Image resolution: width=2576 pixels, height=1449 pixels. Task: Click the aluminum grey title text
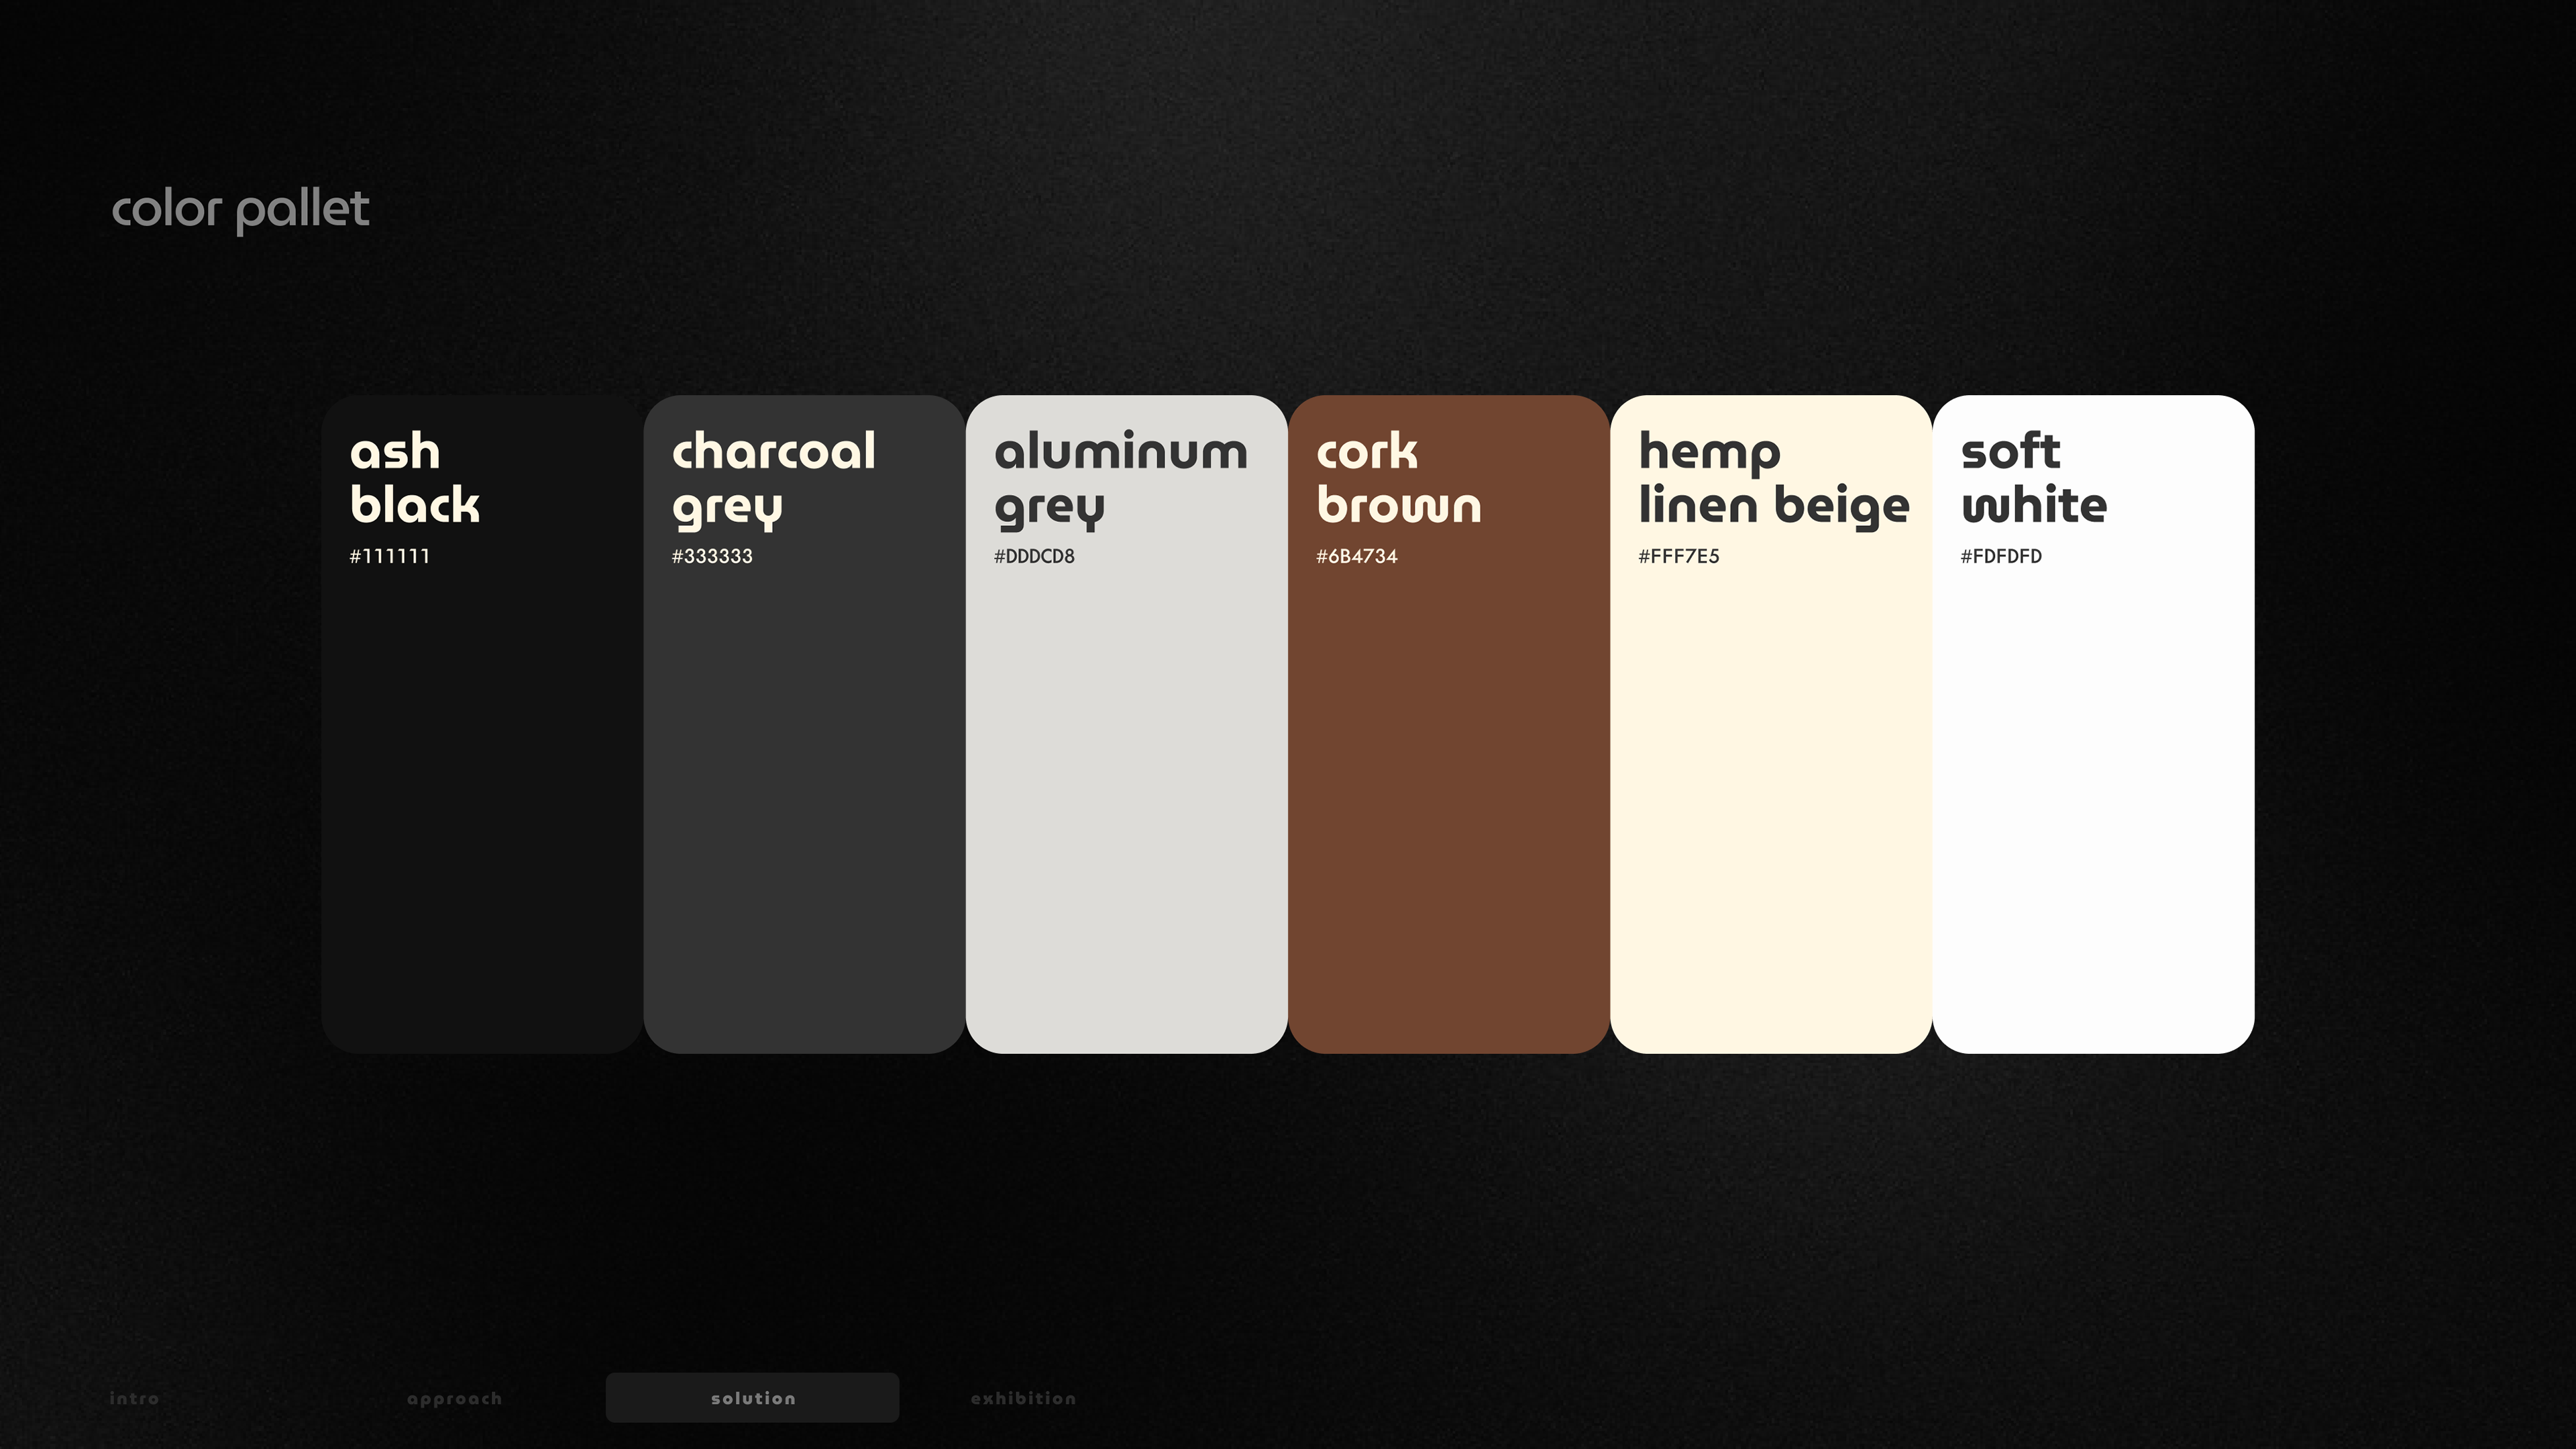[1120, 478]
